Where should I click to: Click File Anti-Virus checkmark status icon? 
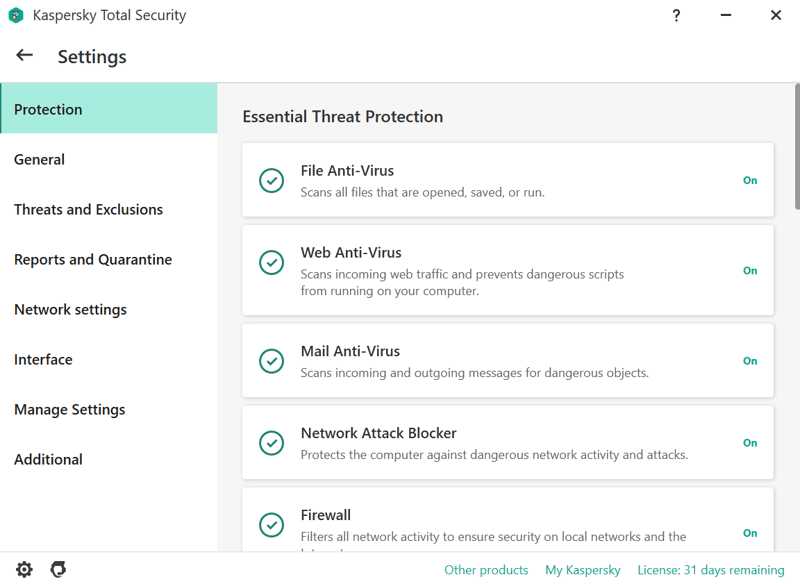[271, 181]
